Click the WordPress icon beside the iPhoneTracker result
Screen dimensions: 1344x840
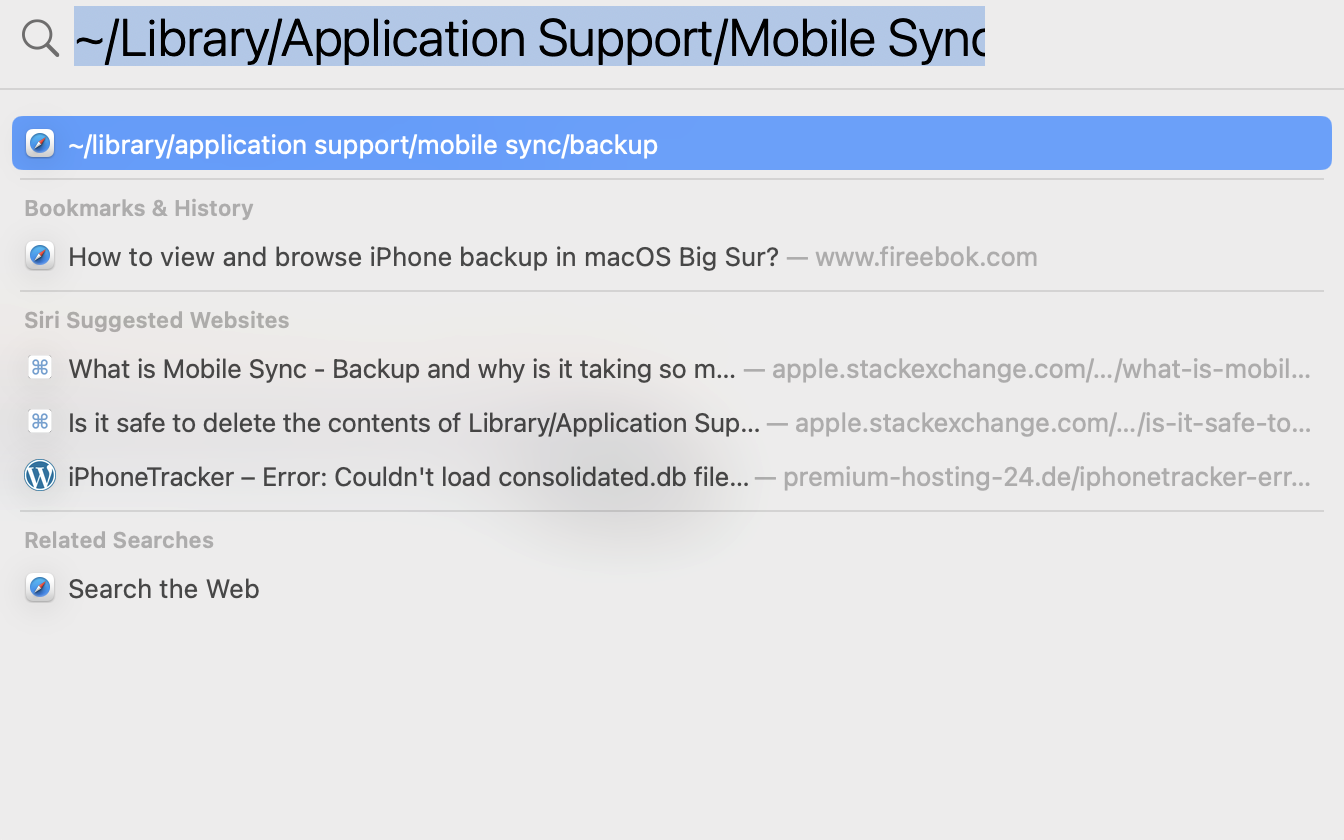pyautogui.click(x=40, y=476)
